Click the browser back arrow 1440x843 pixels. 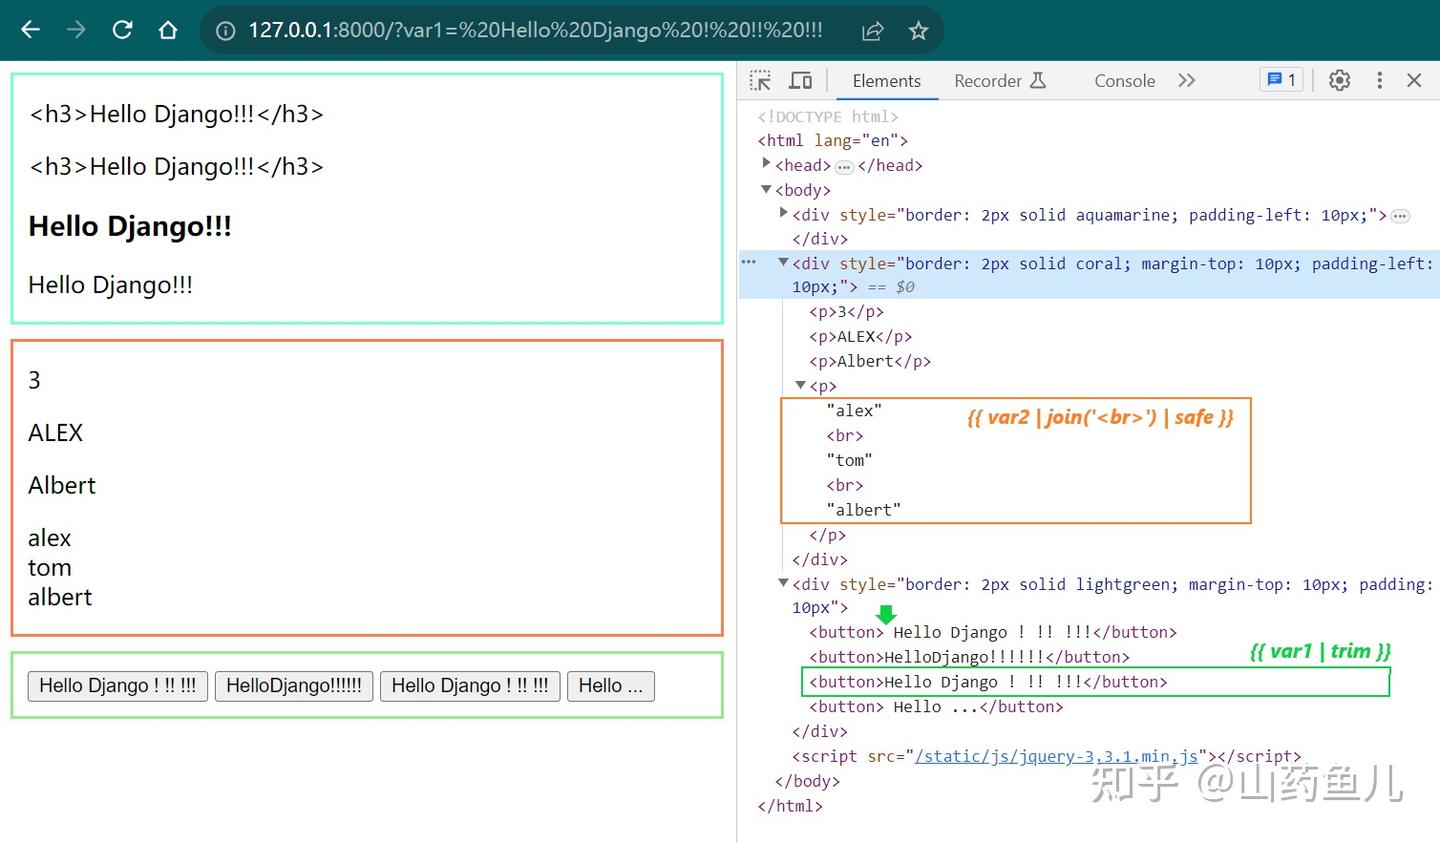pos(31,30)
